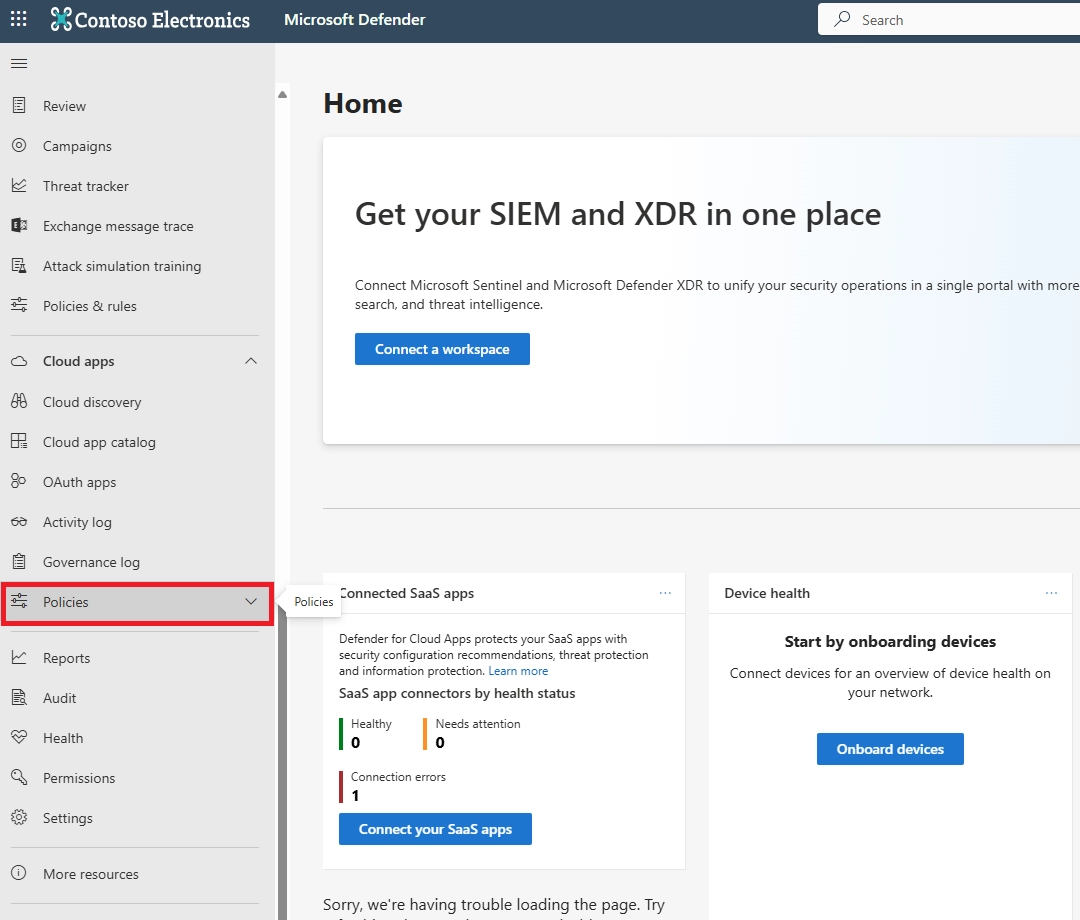Click the Healthy connector count
Image resolution: width=1080 pixels, height=920 pixels.
tap(355, 742)
